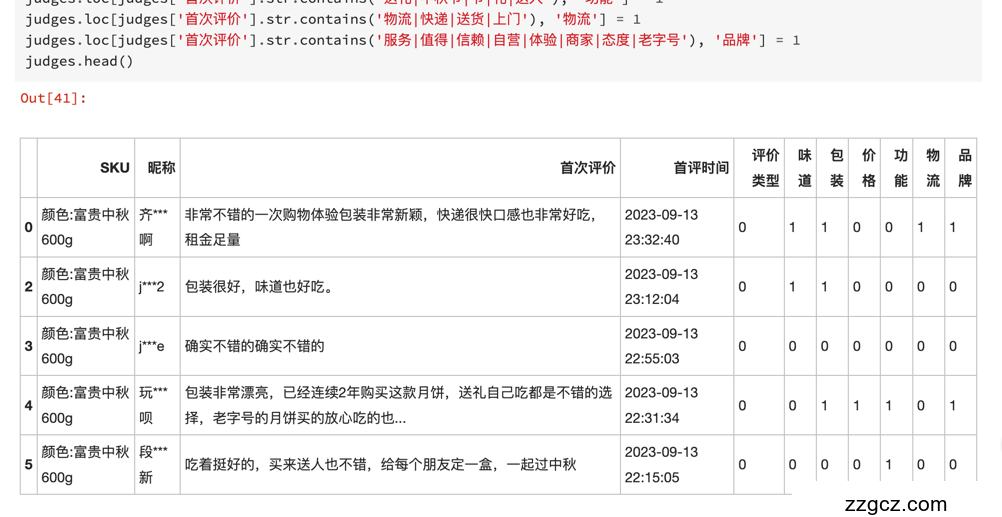Select the 昵称 column header
Image resolution: width=1002 pixels, height=517 pixels.
(x=161, y=168)
